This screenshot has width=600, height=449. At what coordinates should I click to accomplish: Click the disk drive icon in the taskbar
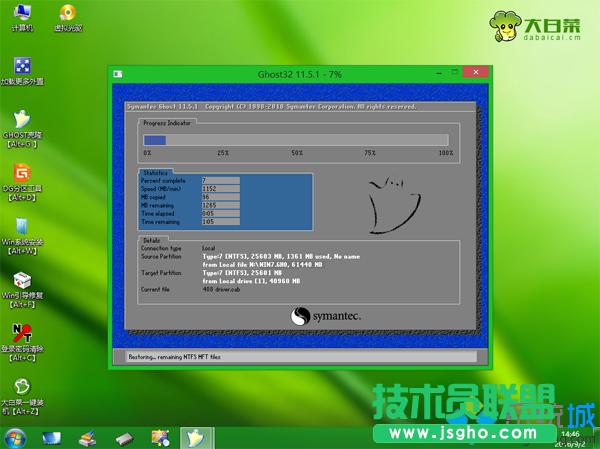click(x=123, y=438)
